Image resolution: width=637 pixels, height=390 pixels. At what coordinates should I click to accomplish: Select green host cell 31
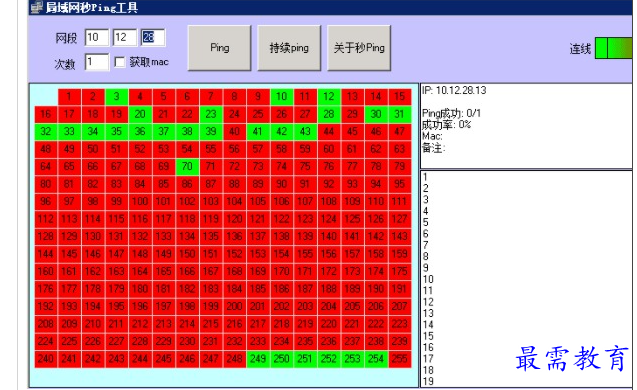399,114
